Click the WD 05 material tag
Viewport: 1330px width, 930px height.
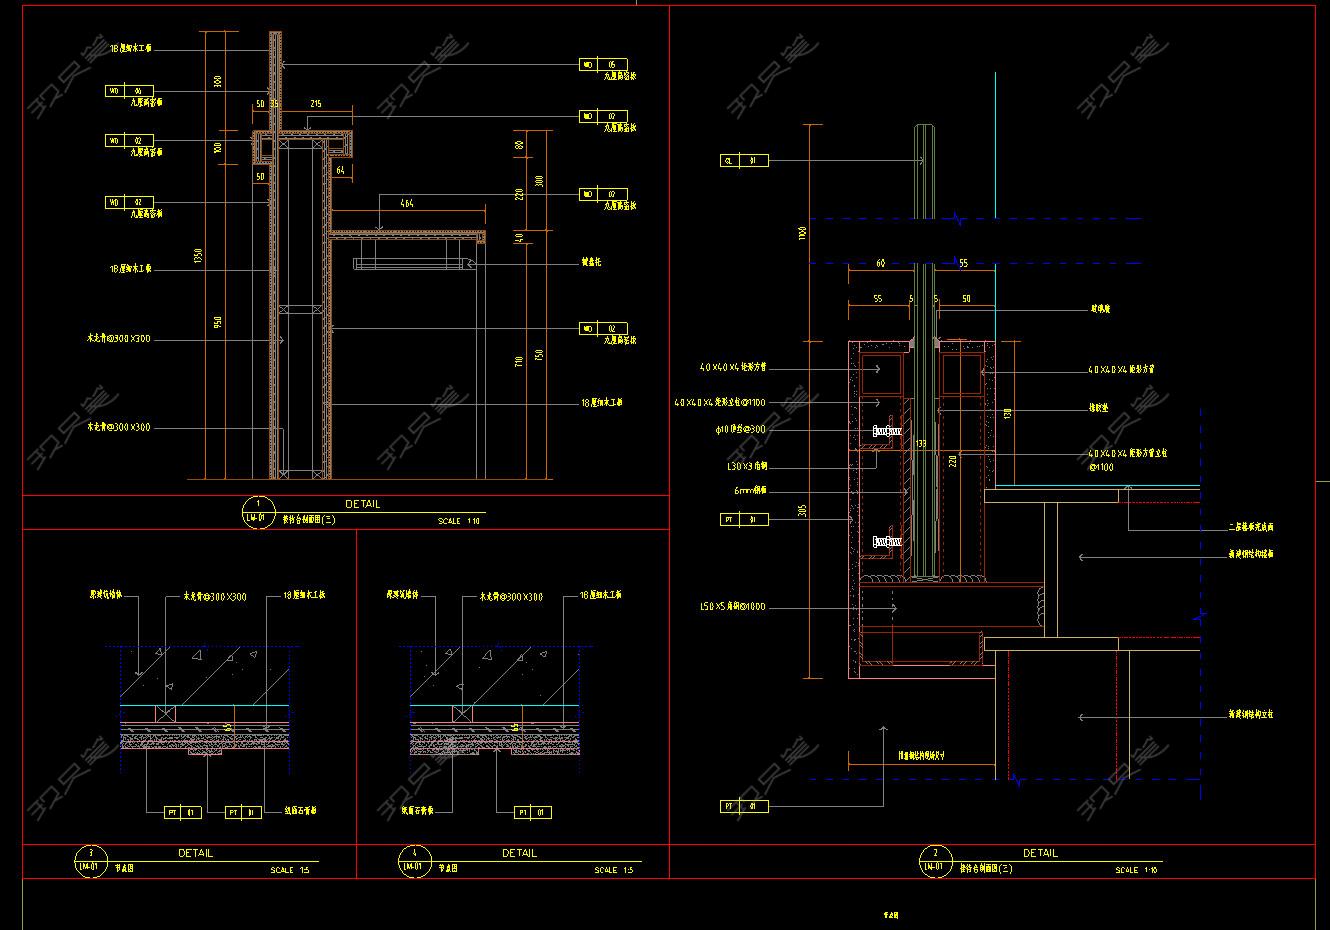[x=602, y=65]
